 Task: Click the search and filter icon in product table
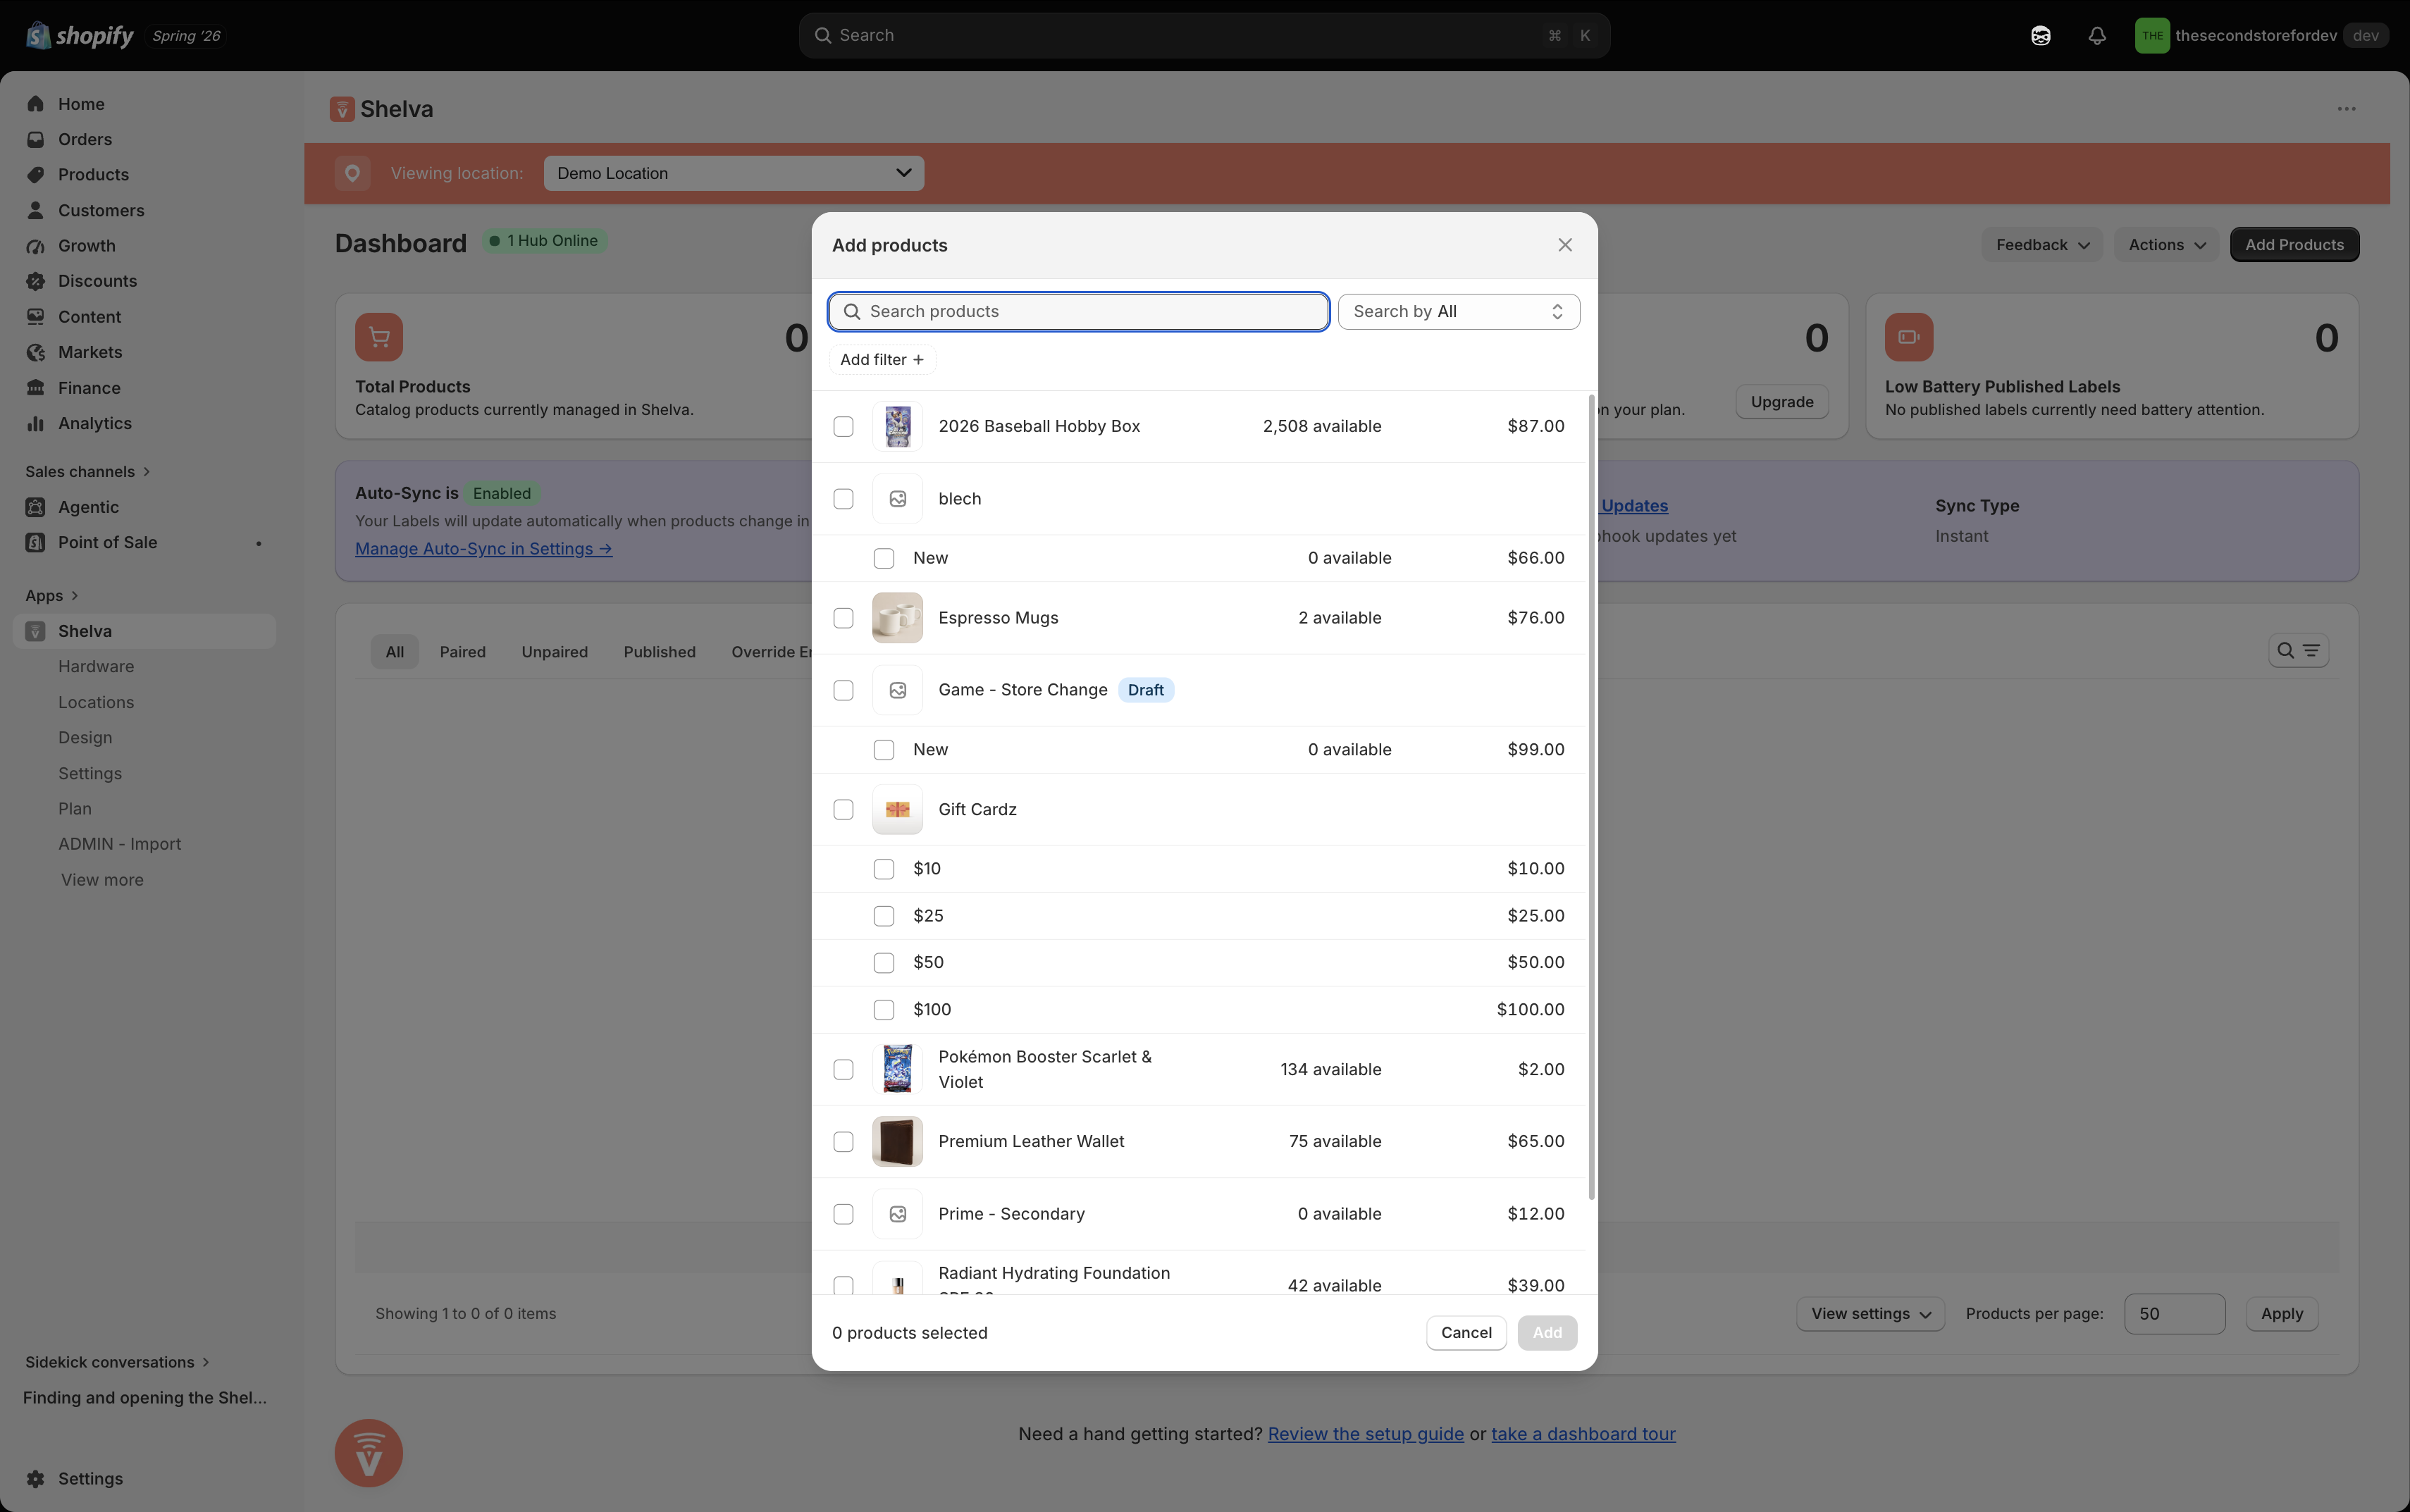(2298, 651)
